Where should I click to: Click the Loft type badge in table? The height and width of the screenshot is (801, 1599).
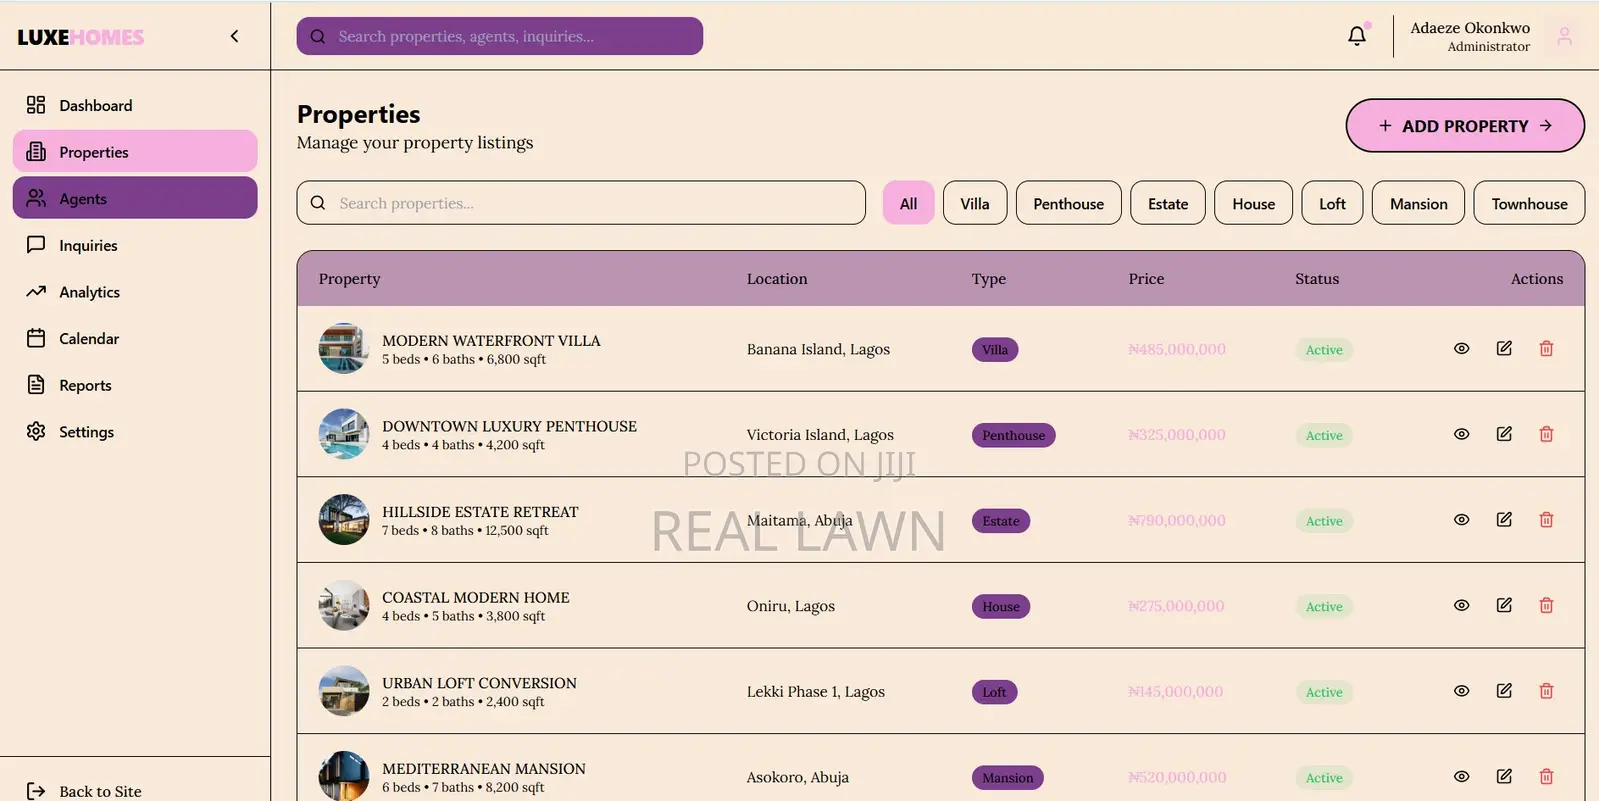click(x=994, y=692)
